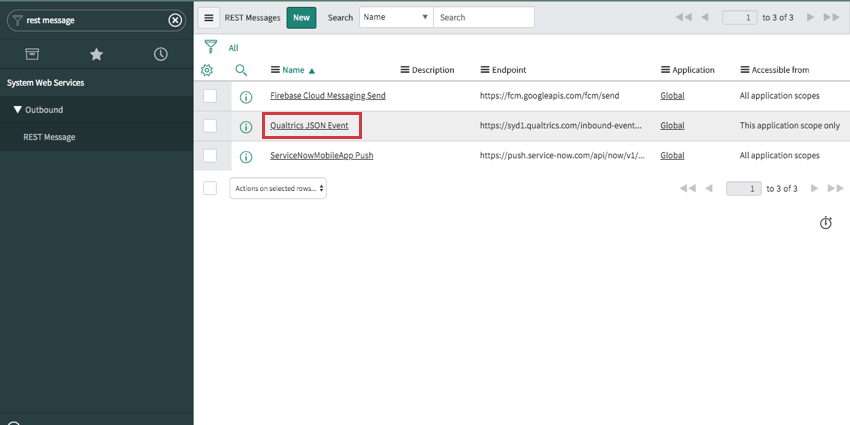The image size is (850, 425).
Task: Open the REST Message module
Action: [x=49, y=137]
